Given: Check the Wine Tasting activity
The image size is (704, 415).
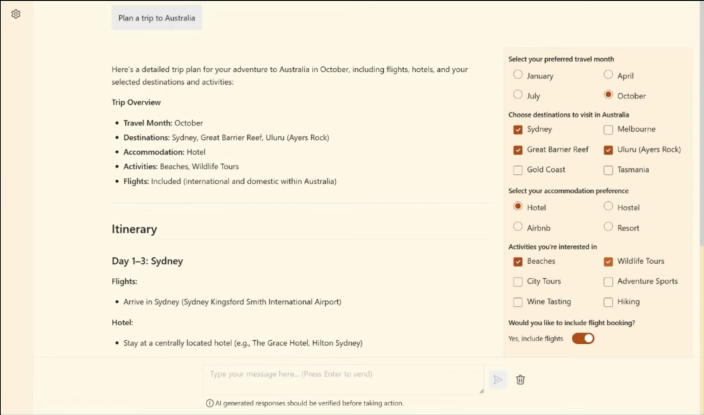Looking at the screenshot, I should pos(518,302).
